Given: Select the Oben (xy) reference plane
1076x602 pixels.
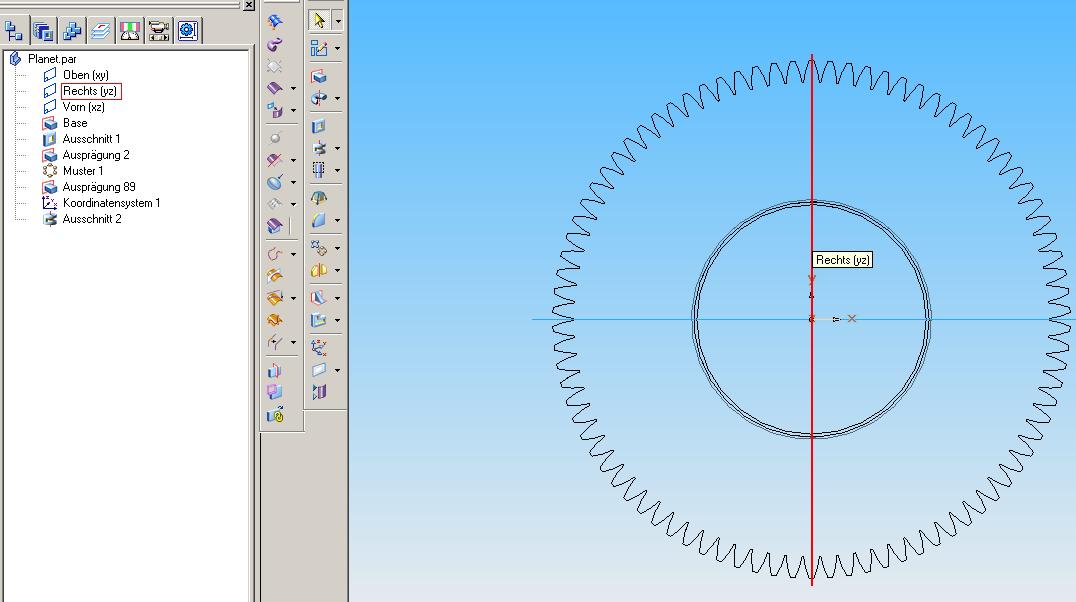Looking at the screenshot, I should point(86,75).
